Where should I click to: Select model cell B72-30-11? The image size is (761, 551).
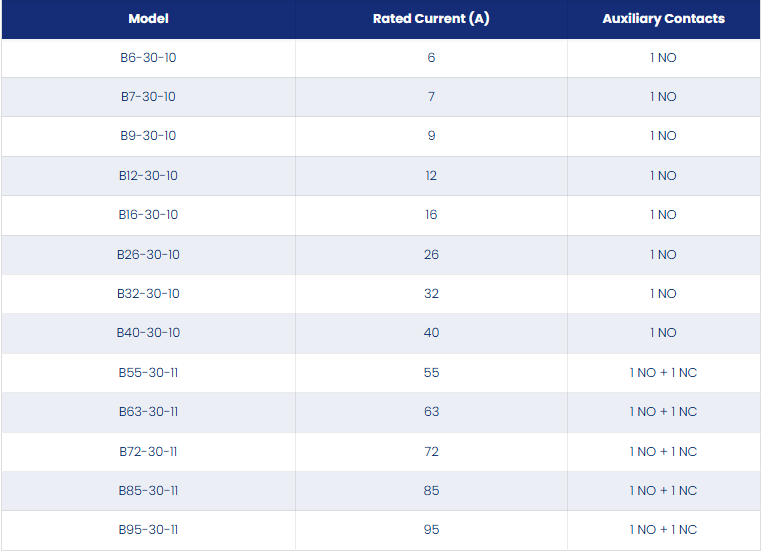click(x=149, y=452)
